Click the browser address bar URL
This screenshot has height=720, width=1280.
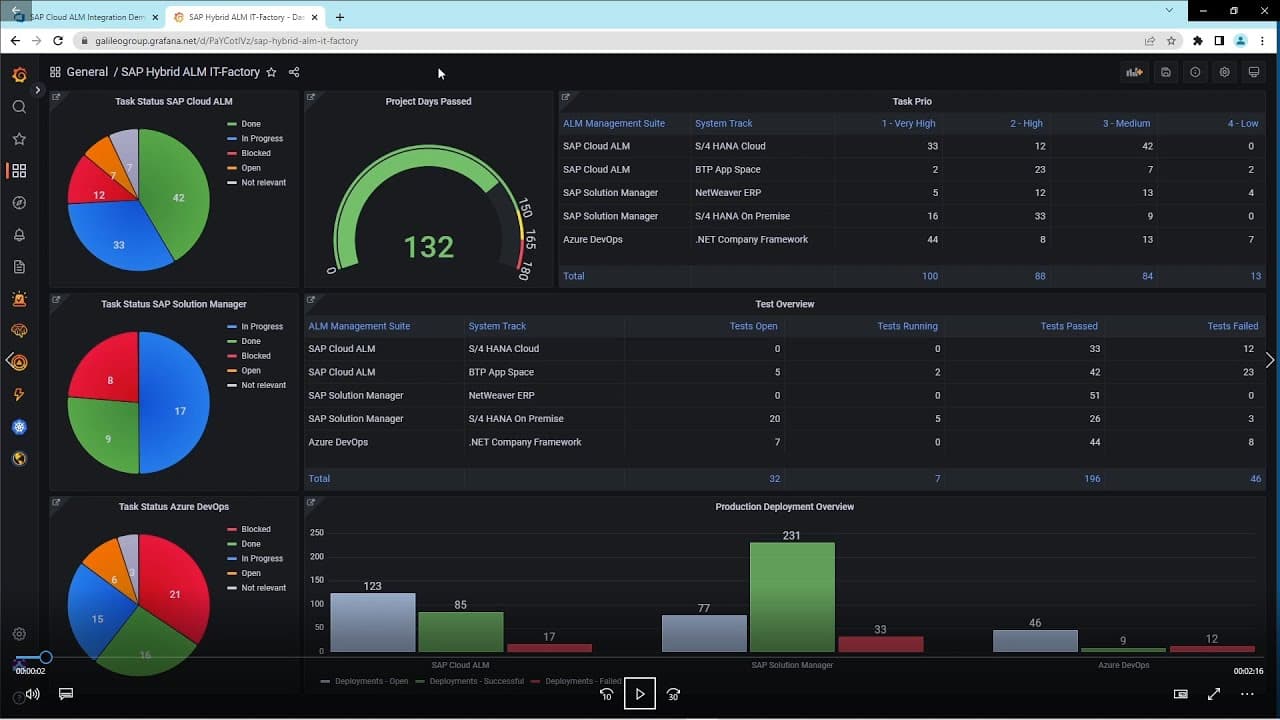pos(227,41)
